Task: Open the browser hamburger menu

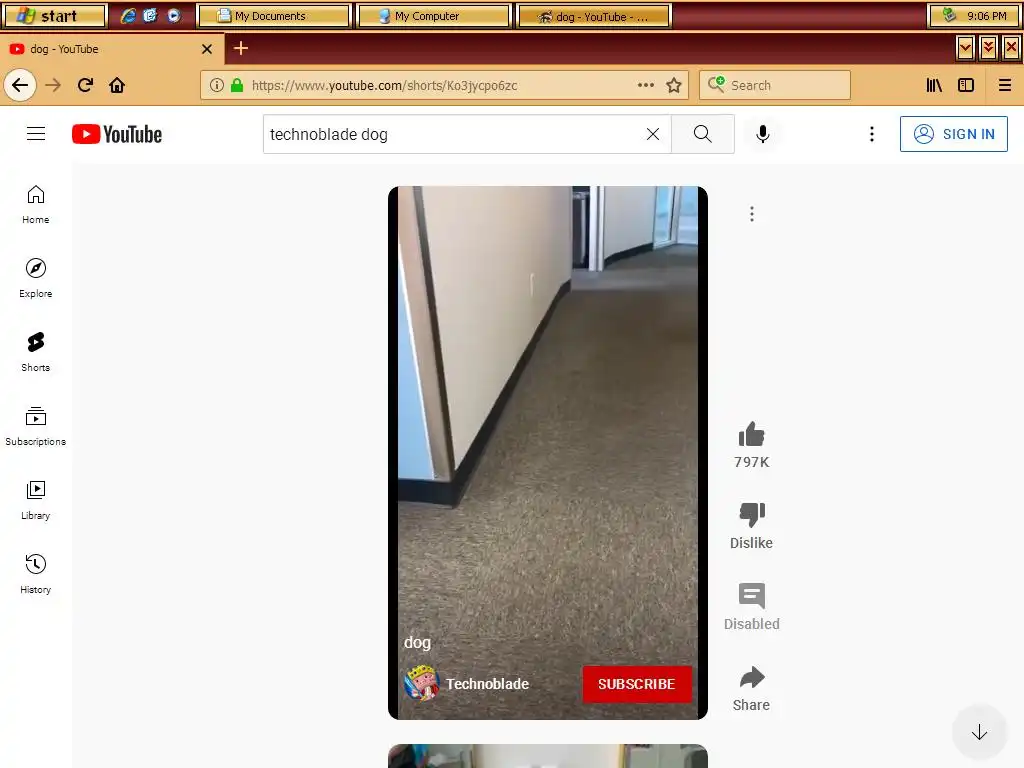Action: click(x=1004, y=85)
